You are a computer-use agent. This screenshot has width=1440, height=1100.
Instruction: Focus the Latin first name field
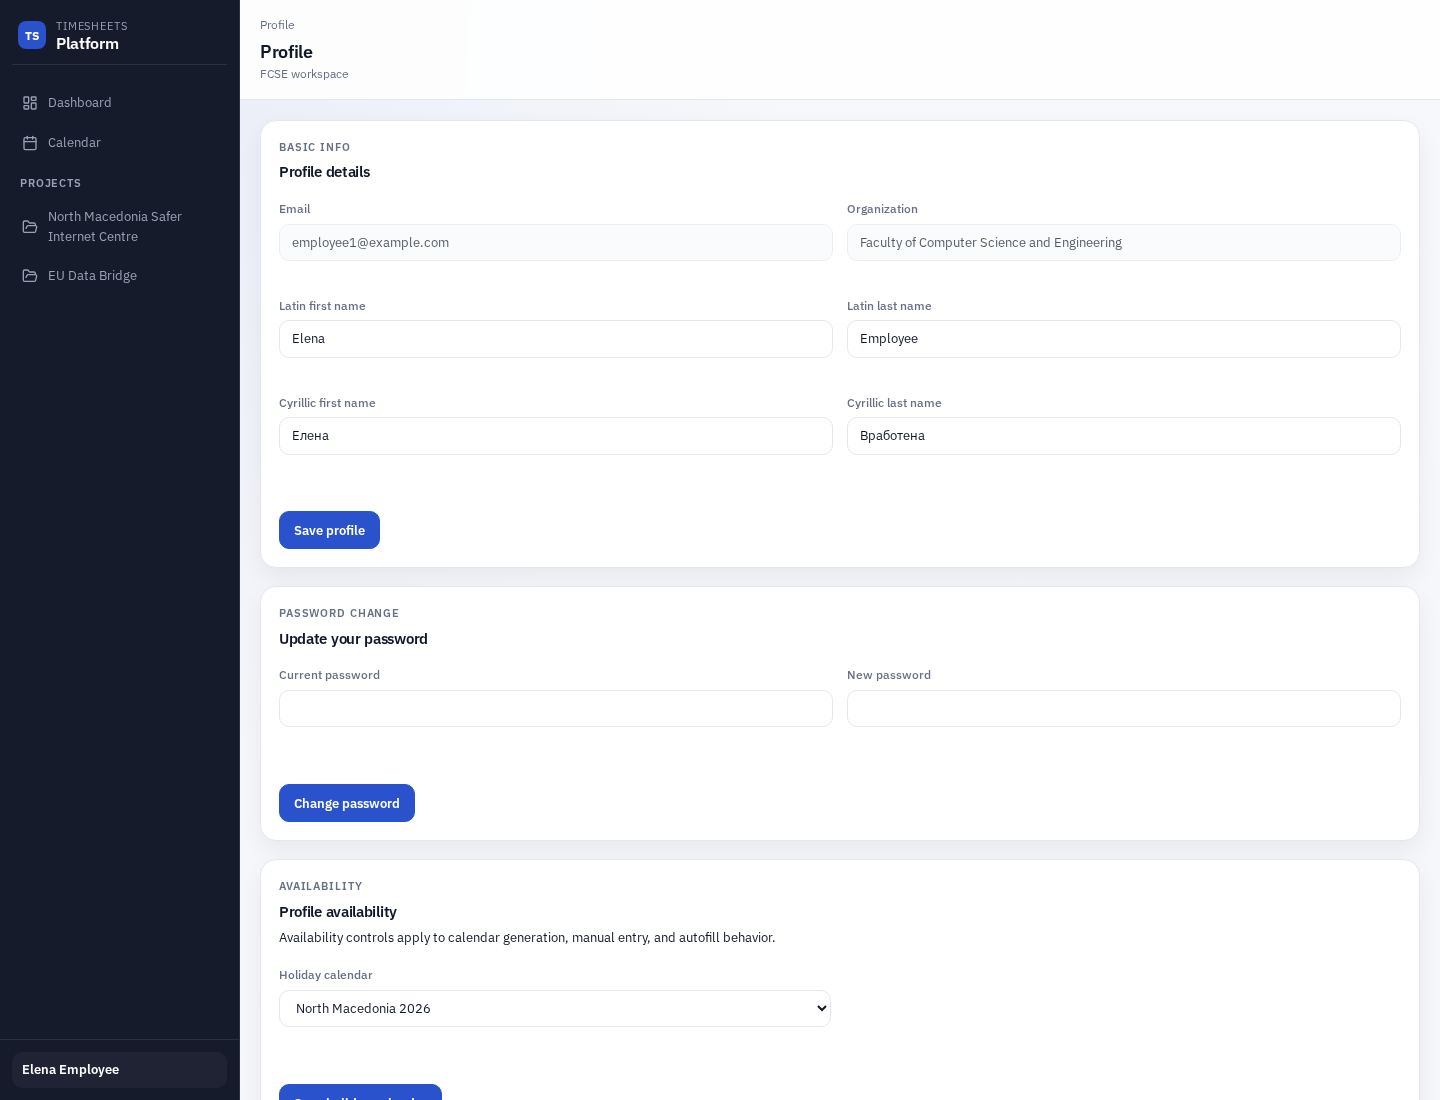tap(556, 339)
